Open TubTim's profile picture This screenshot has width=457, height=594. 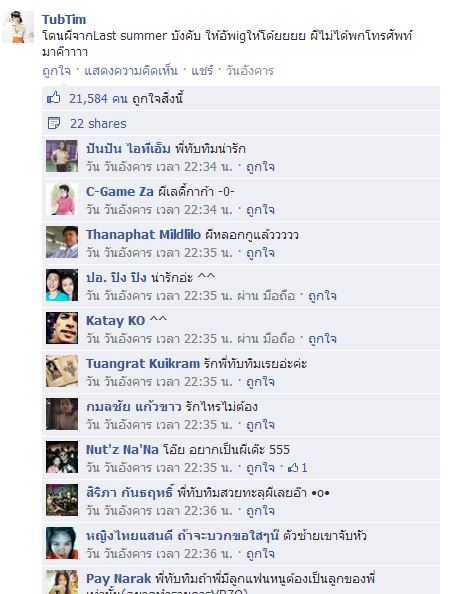tap(18, 27)
